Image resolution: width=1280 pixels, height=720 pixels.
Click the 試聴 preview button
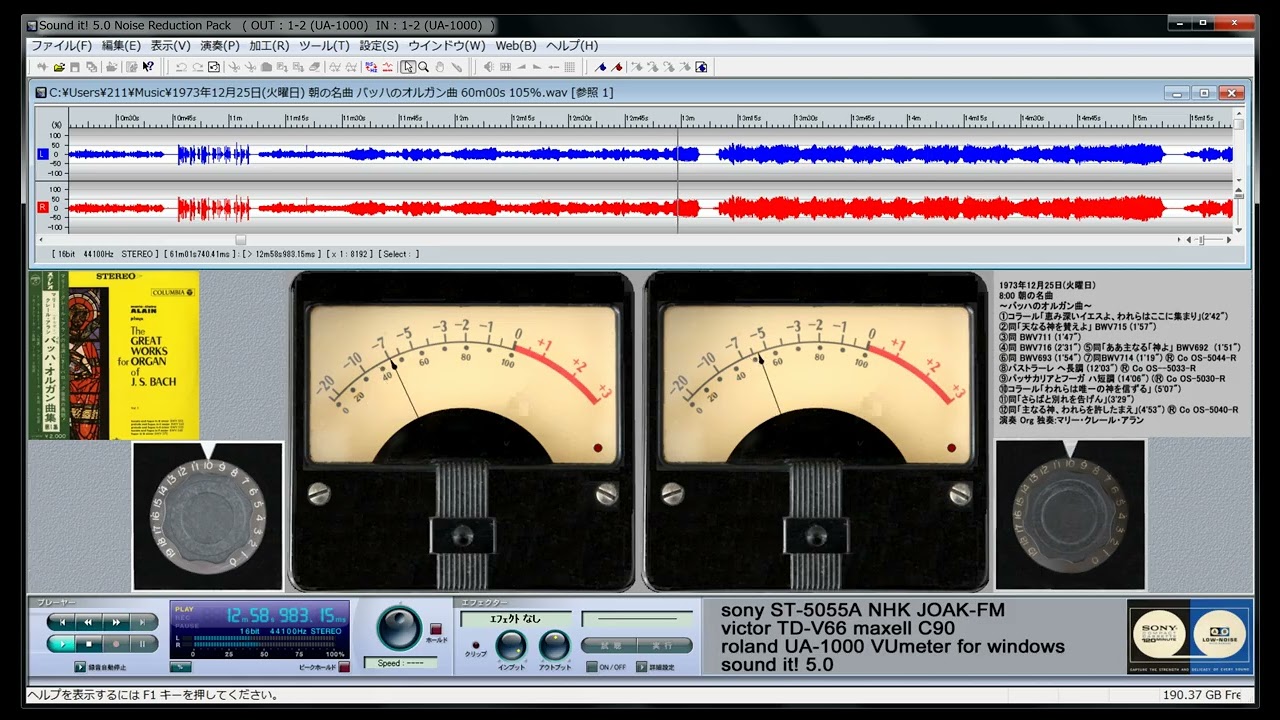coord(609,645)
